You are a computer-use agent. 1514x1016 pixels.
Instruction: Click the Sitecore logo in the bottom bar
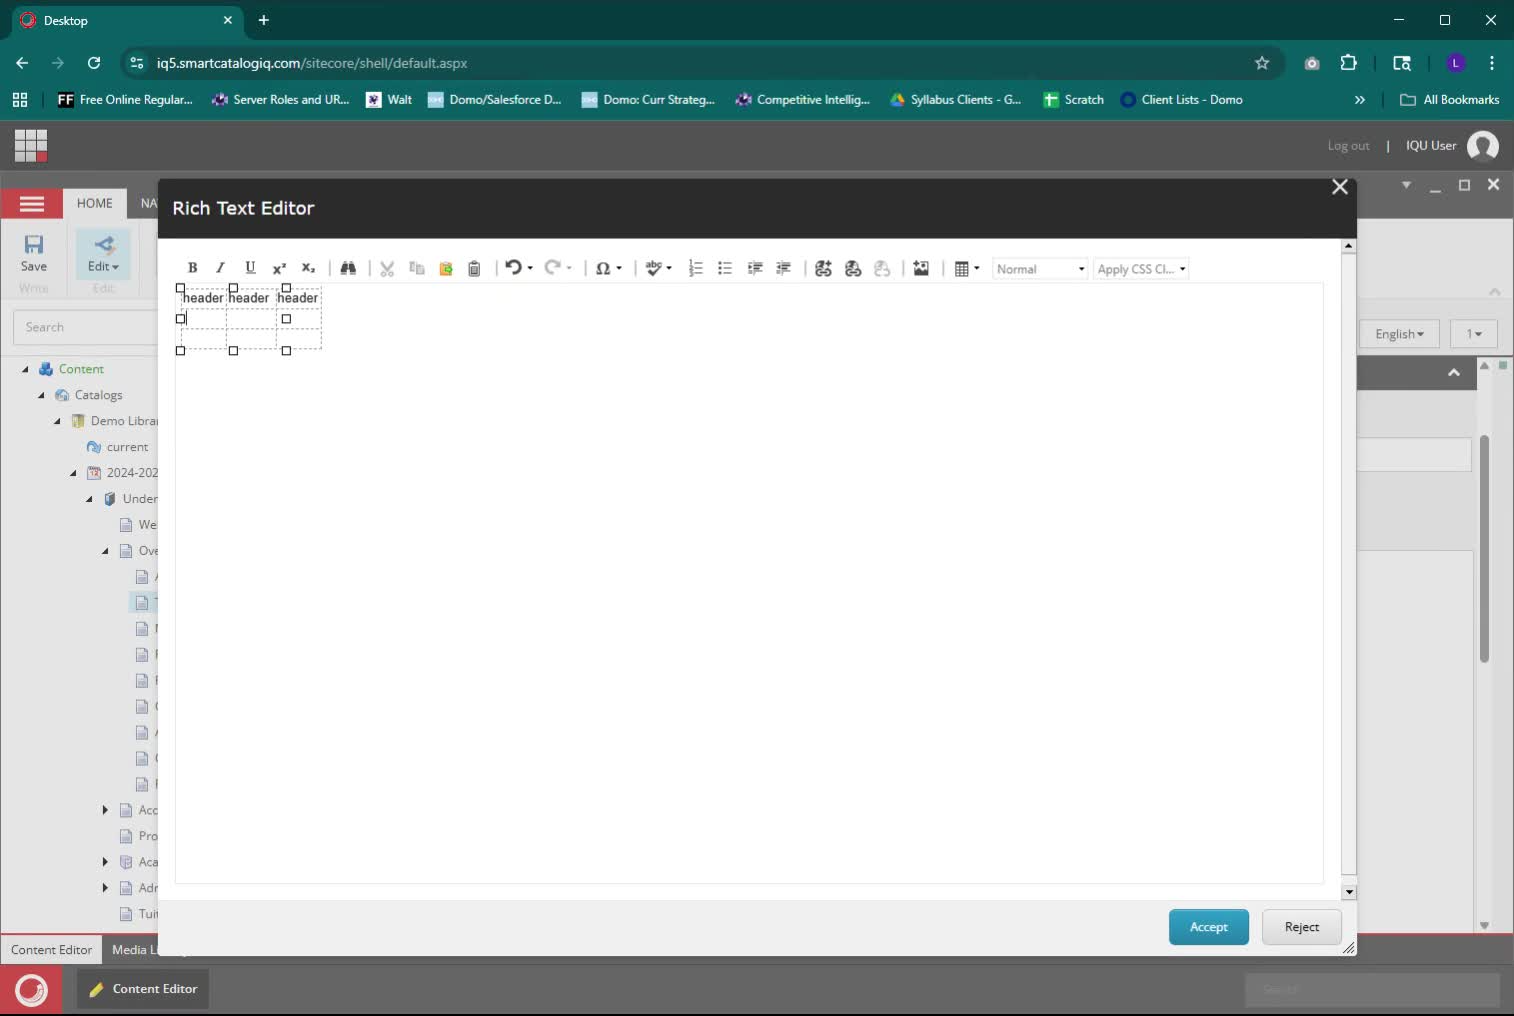click(x=31, y=990)
